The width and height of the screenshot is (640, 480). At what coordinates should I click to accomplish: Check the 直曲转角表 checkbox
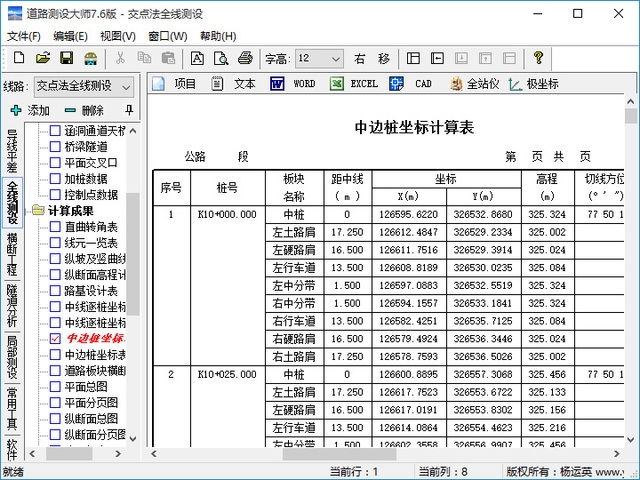pyautogui.click(x=56, y=227)
